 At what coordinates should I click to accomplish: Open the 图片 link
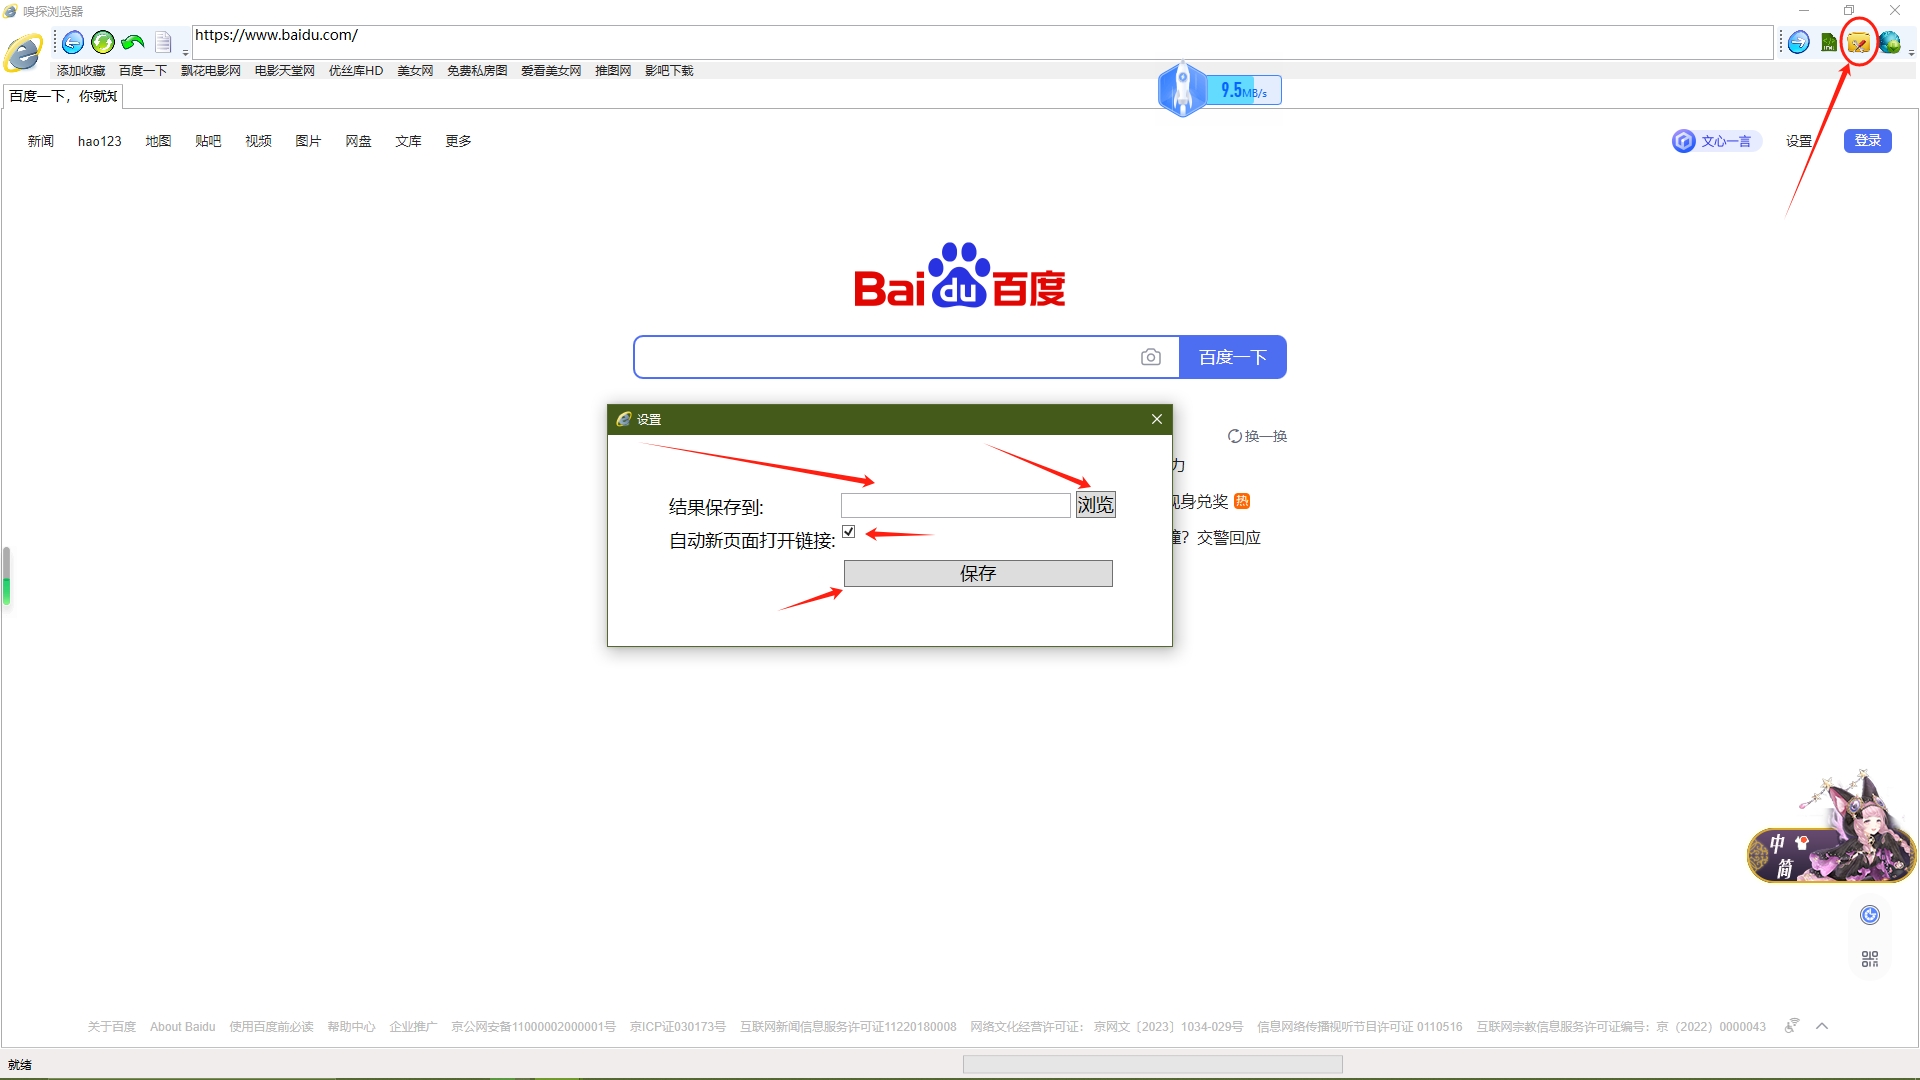point(308,141)
